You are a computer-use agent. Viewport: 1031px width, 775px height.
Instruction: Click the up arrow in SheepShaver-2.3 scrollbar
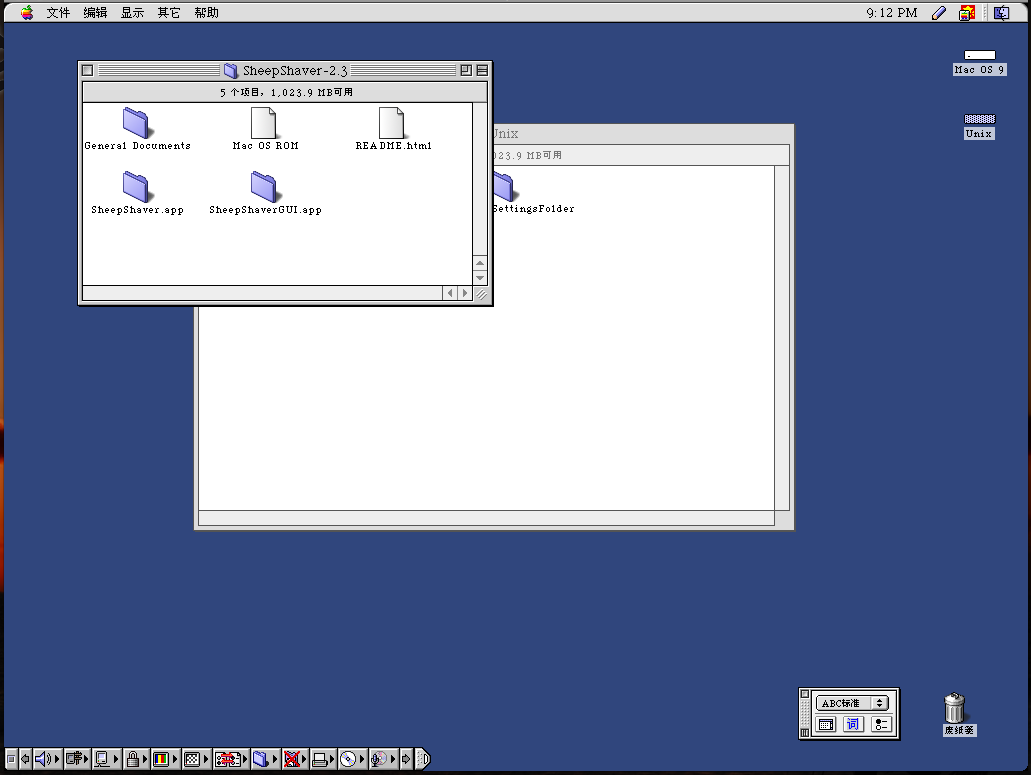480,263
